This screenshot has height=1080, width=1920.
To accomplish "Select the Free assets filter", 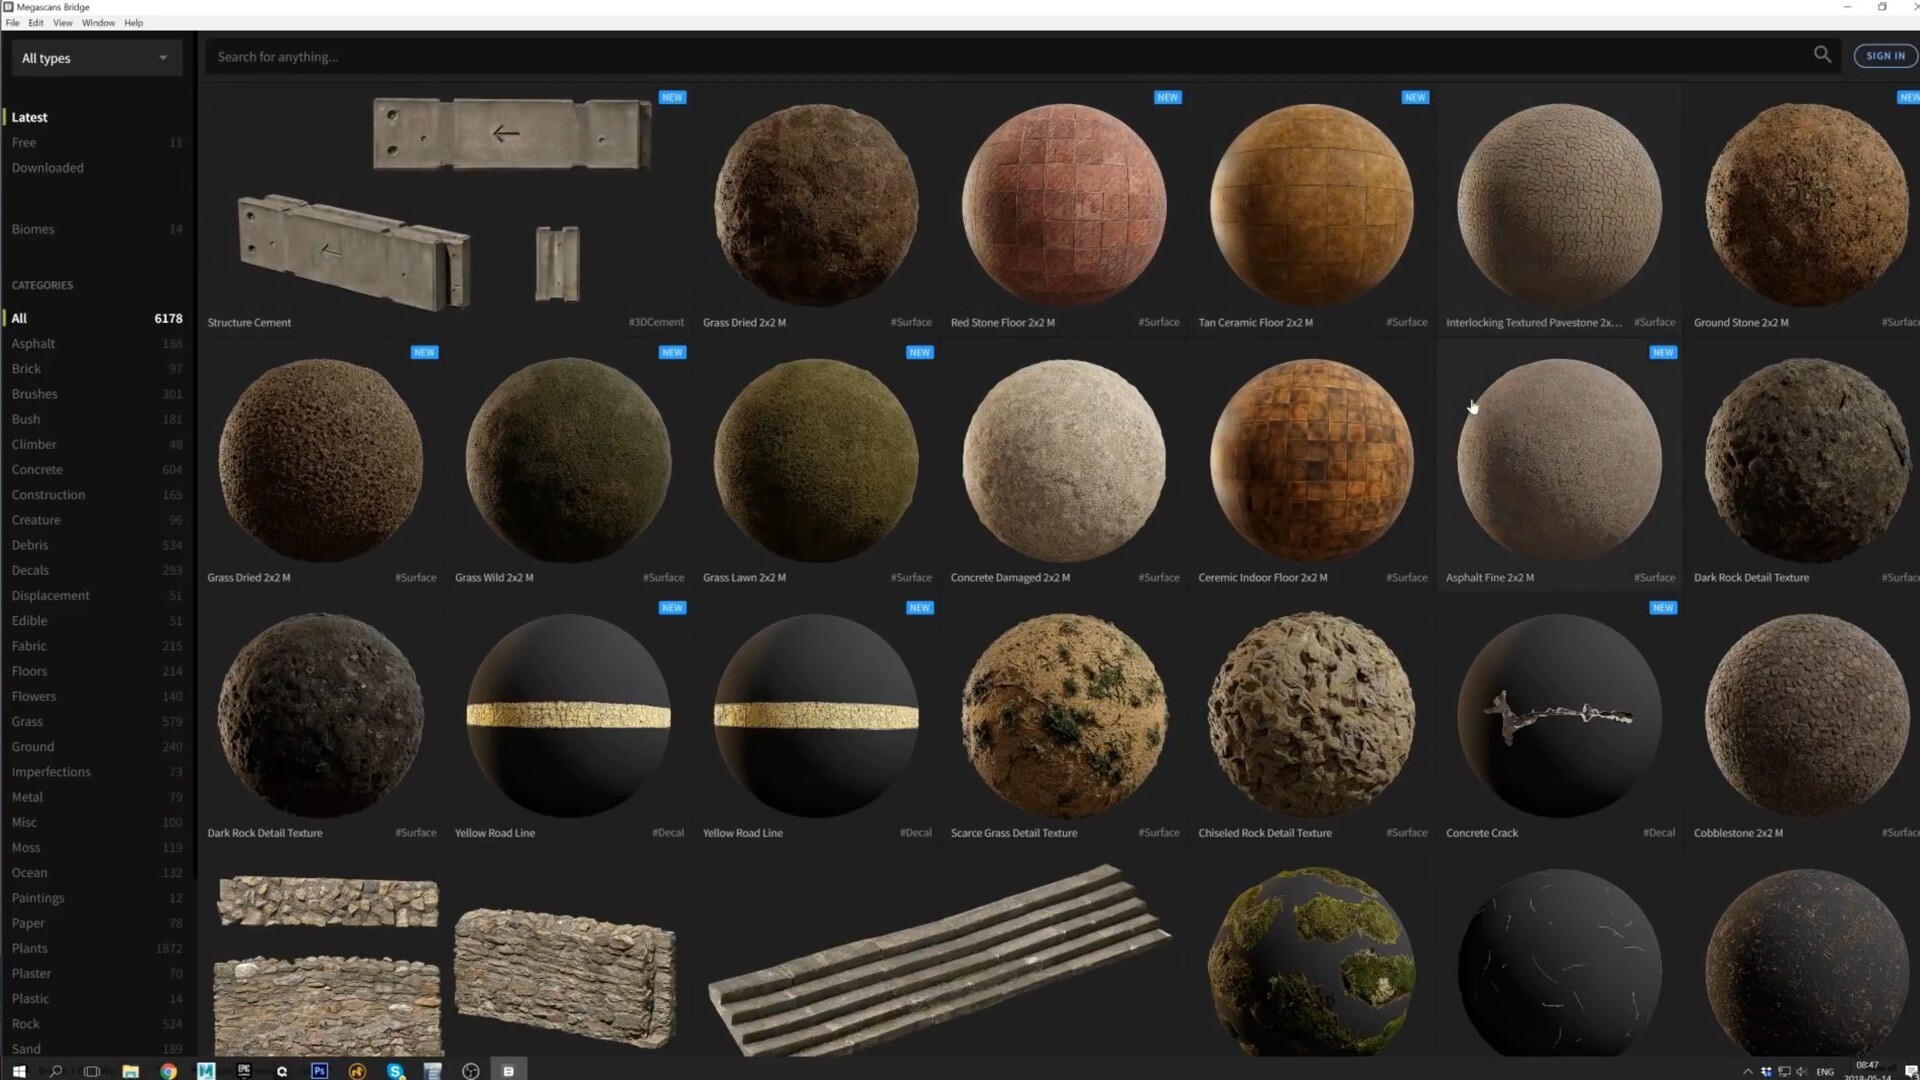I will click(24, 142).
